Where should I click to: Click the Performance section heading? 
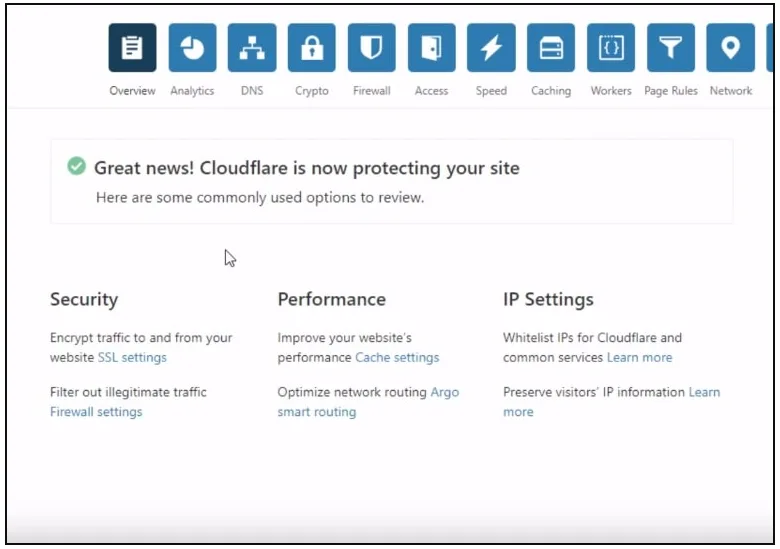(x=332, y=299)
